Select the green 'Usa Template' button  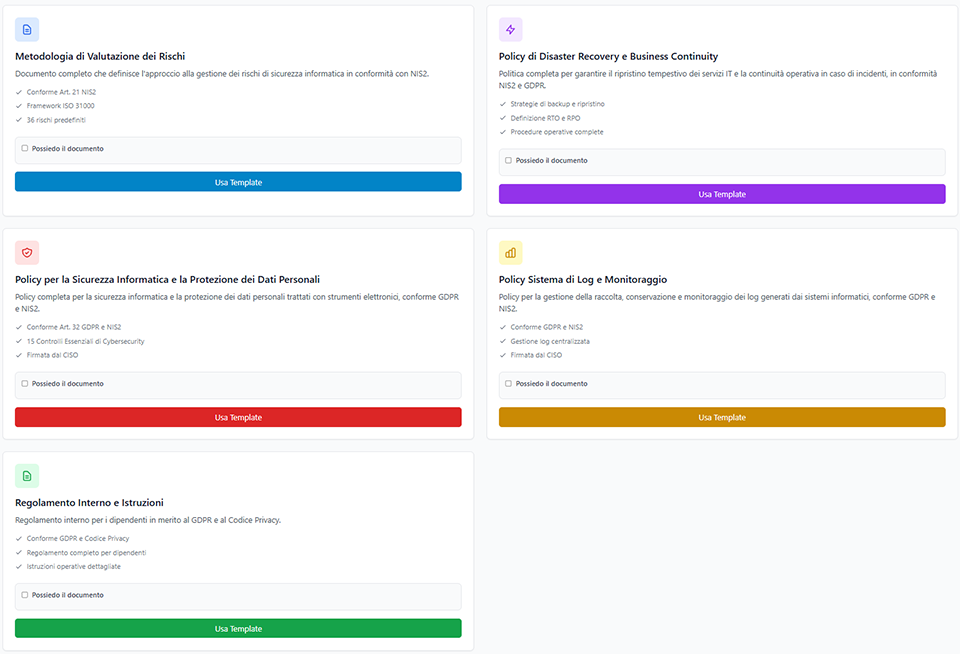click(238, 628)
